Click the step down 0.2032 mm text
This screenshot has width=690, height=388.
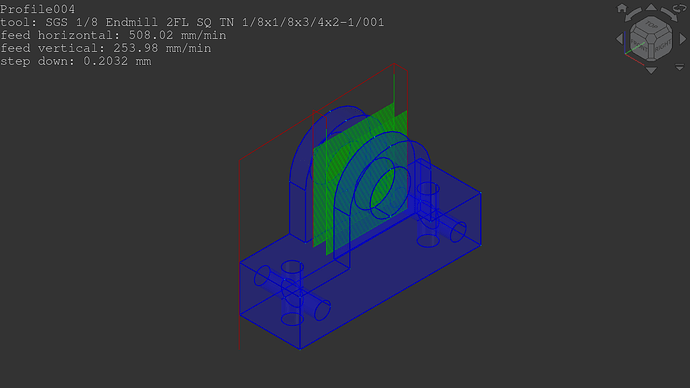[x=76, y=61]
